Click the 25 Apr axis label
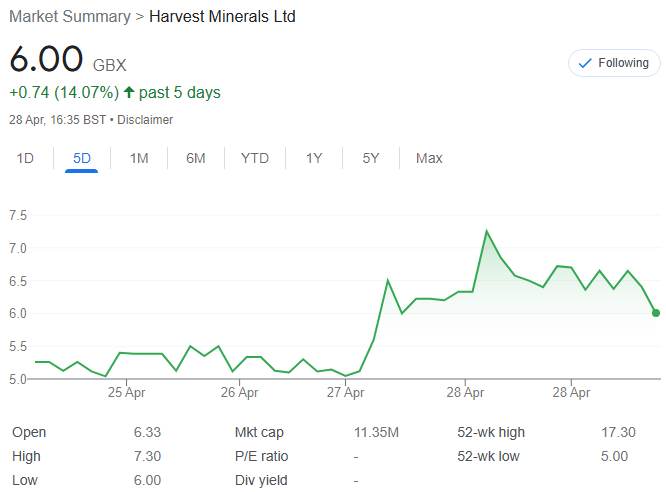666x492 pixels. (126, 392)
